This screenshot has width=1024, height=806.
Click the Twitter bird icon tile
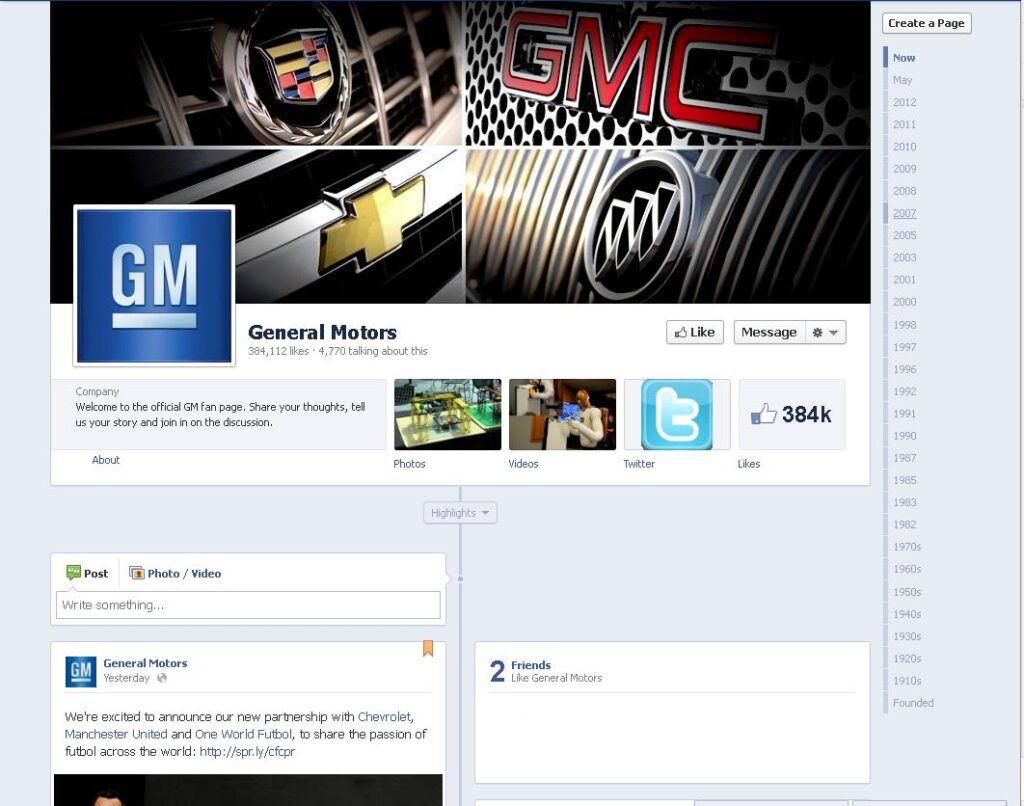(677, 414)
